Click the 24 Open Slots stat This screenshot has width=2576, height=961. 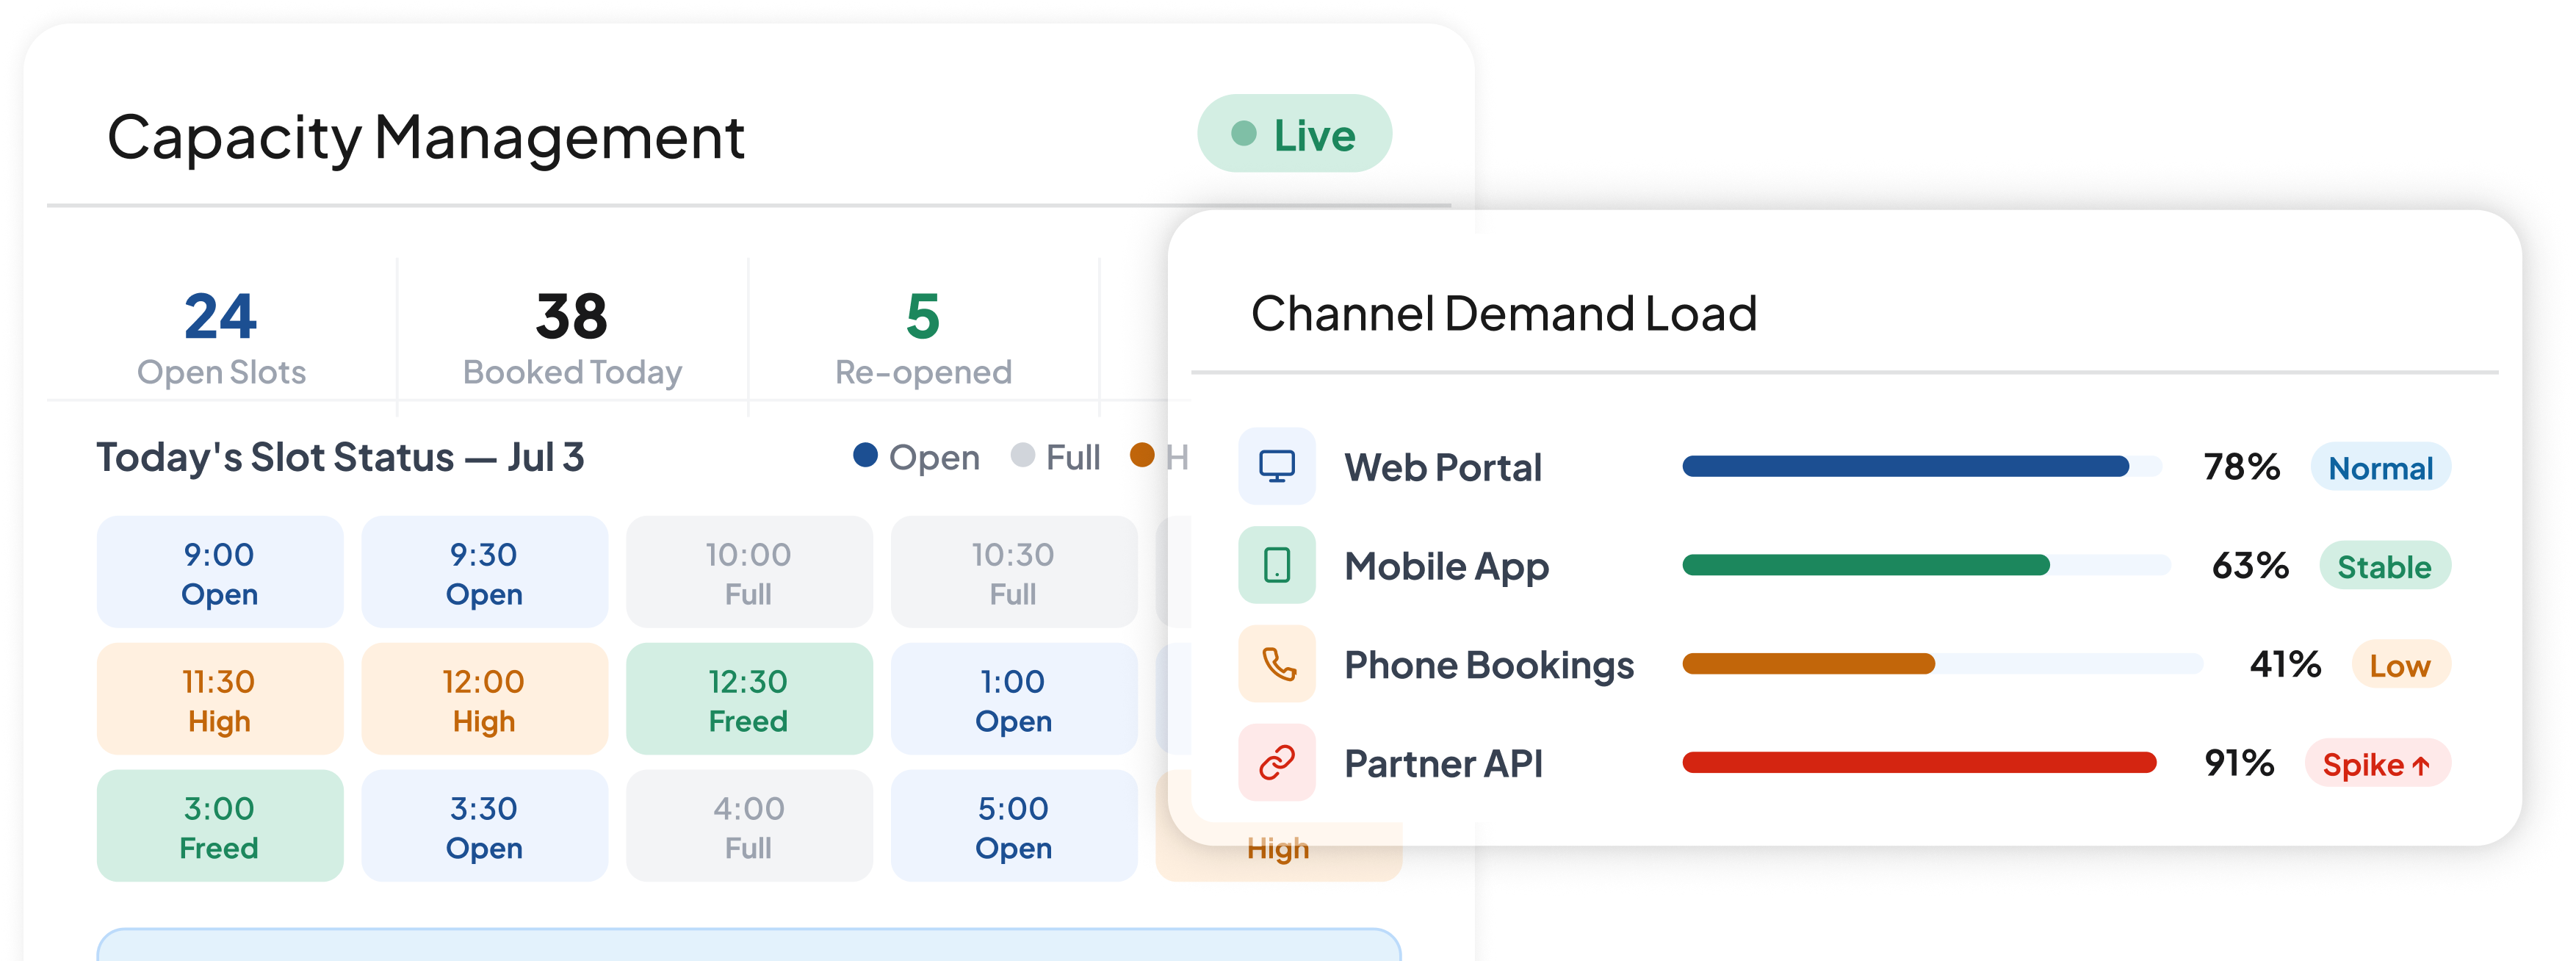(221, 337)
